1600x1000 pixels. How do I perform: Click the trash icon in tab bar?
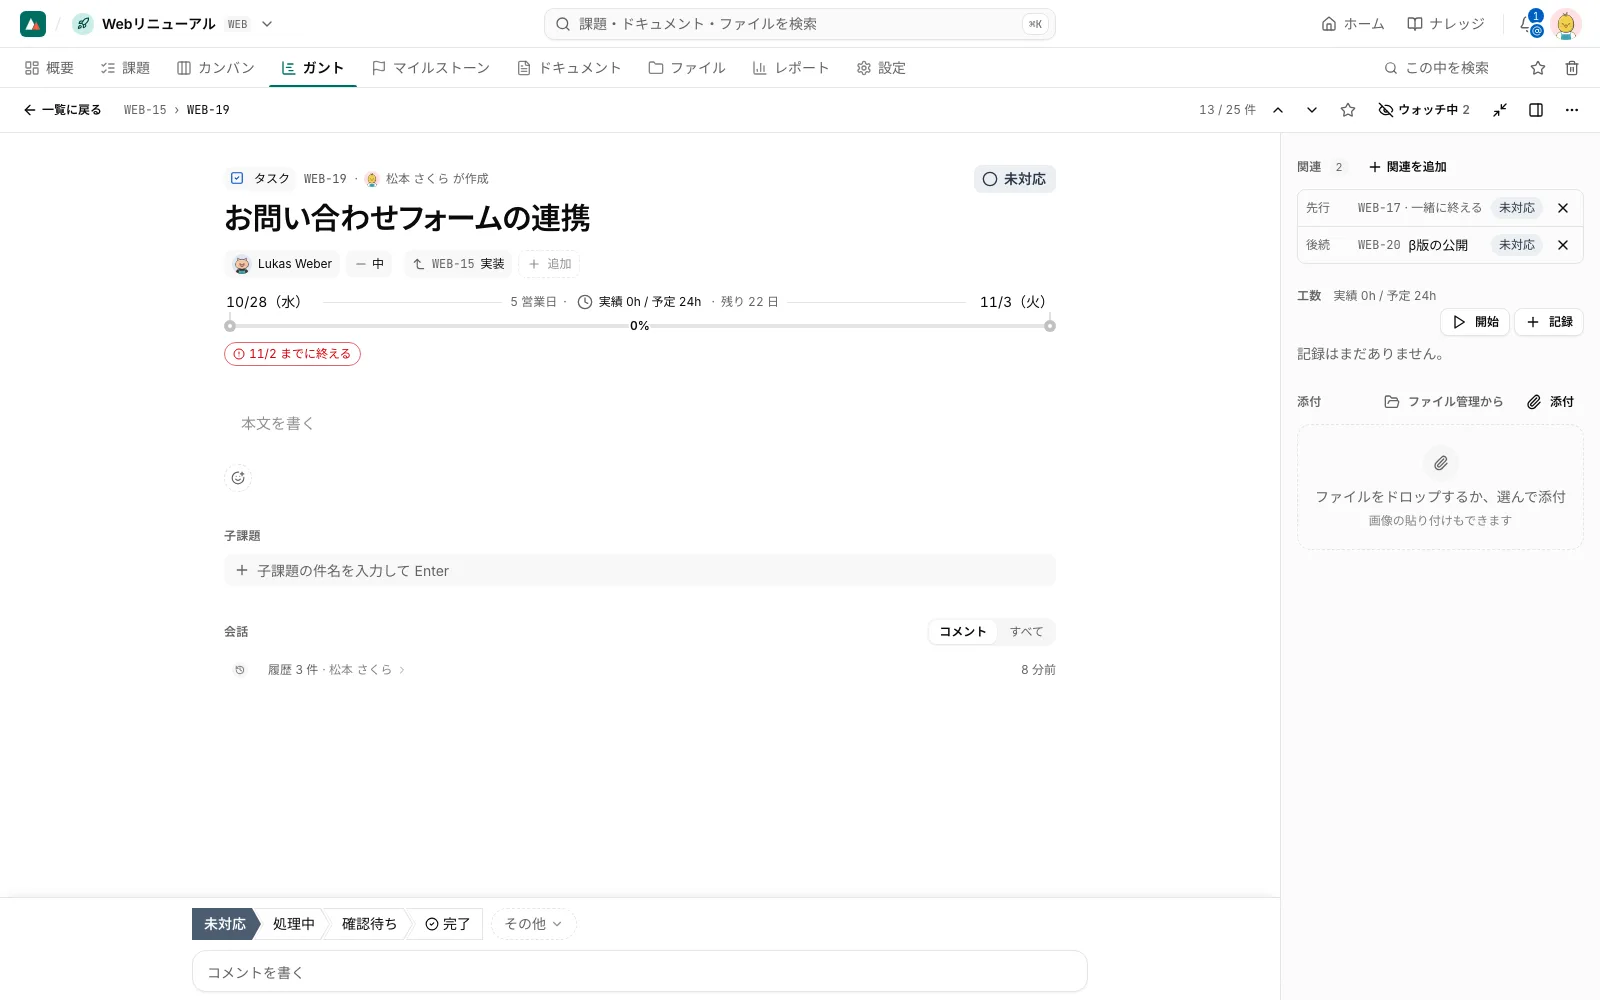point(1572,68)
